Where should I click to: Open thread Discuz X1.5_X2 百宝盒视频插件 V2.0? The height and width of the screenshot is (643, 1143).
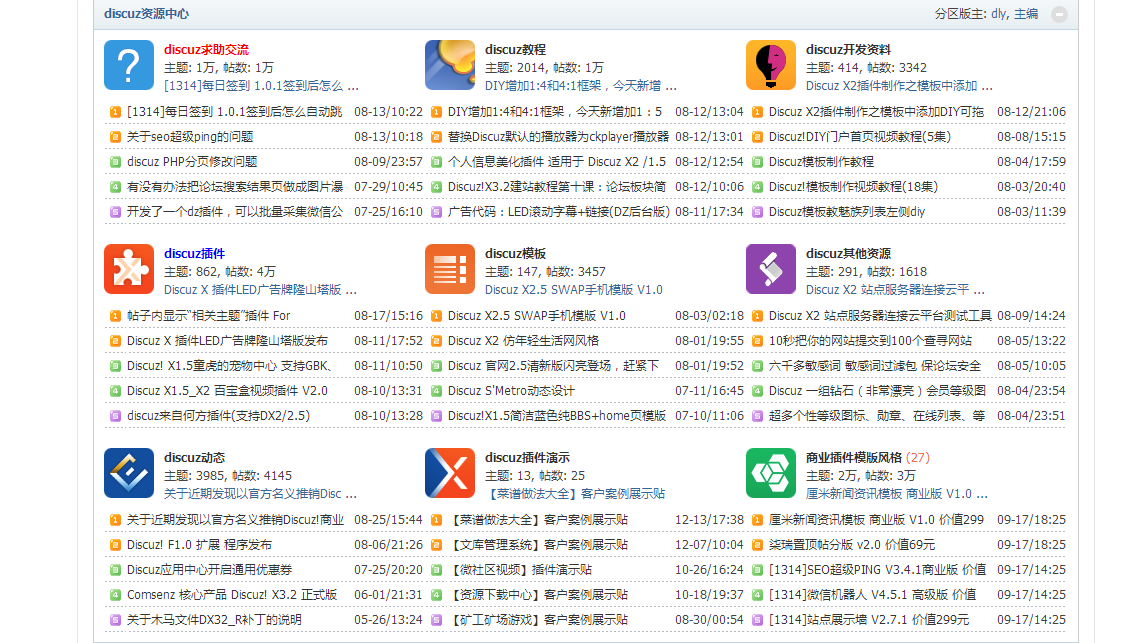(x=227, y=391)
